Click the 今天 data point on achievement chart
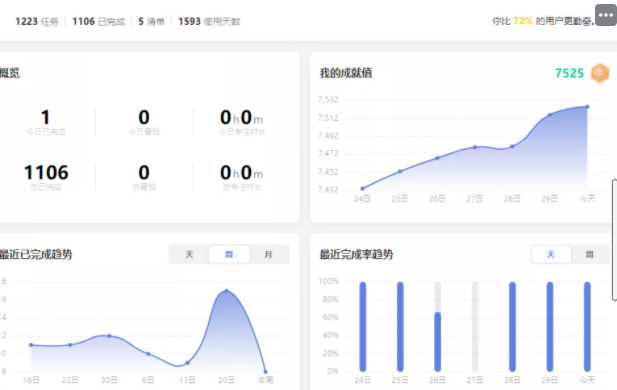The height and width of the screenshot is (390, 617). [x=587, y=107]
